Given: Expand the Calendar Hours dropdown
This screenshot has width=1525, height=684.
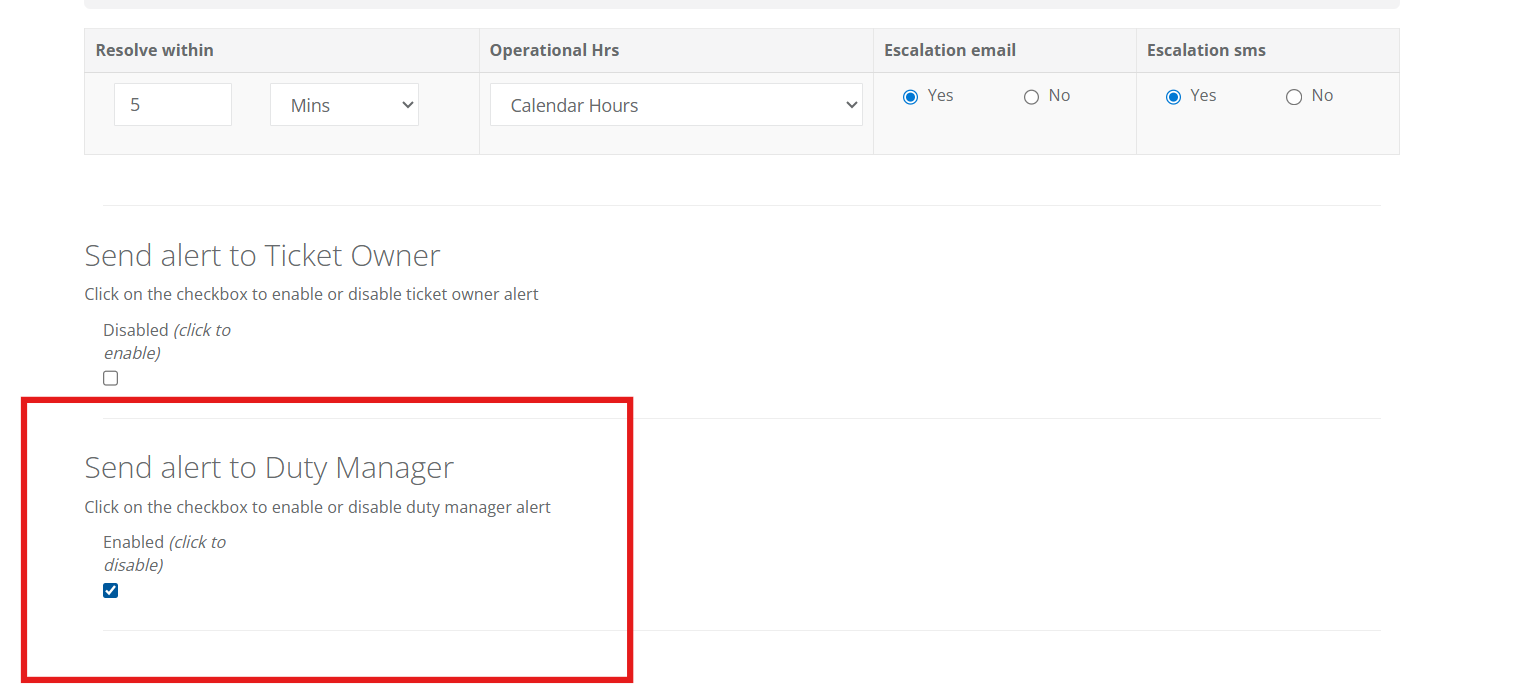Looking at the screenshot, I should tap(675, 105).
